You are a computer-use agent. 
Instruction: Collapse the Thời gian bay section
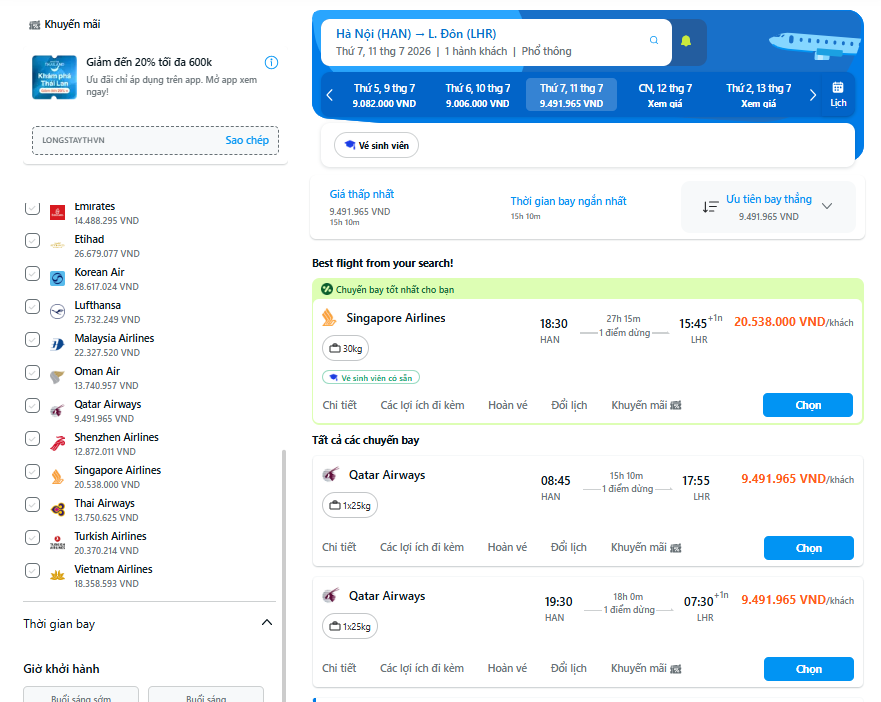[x=267, y=623]
